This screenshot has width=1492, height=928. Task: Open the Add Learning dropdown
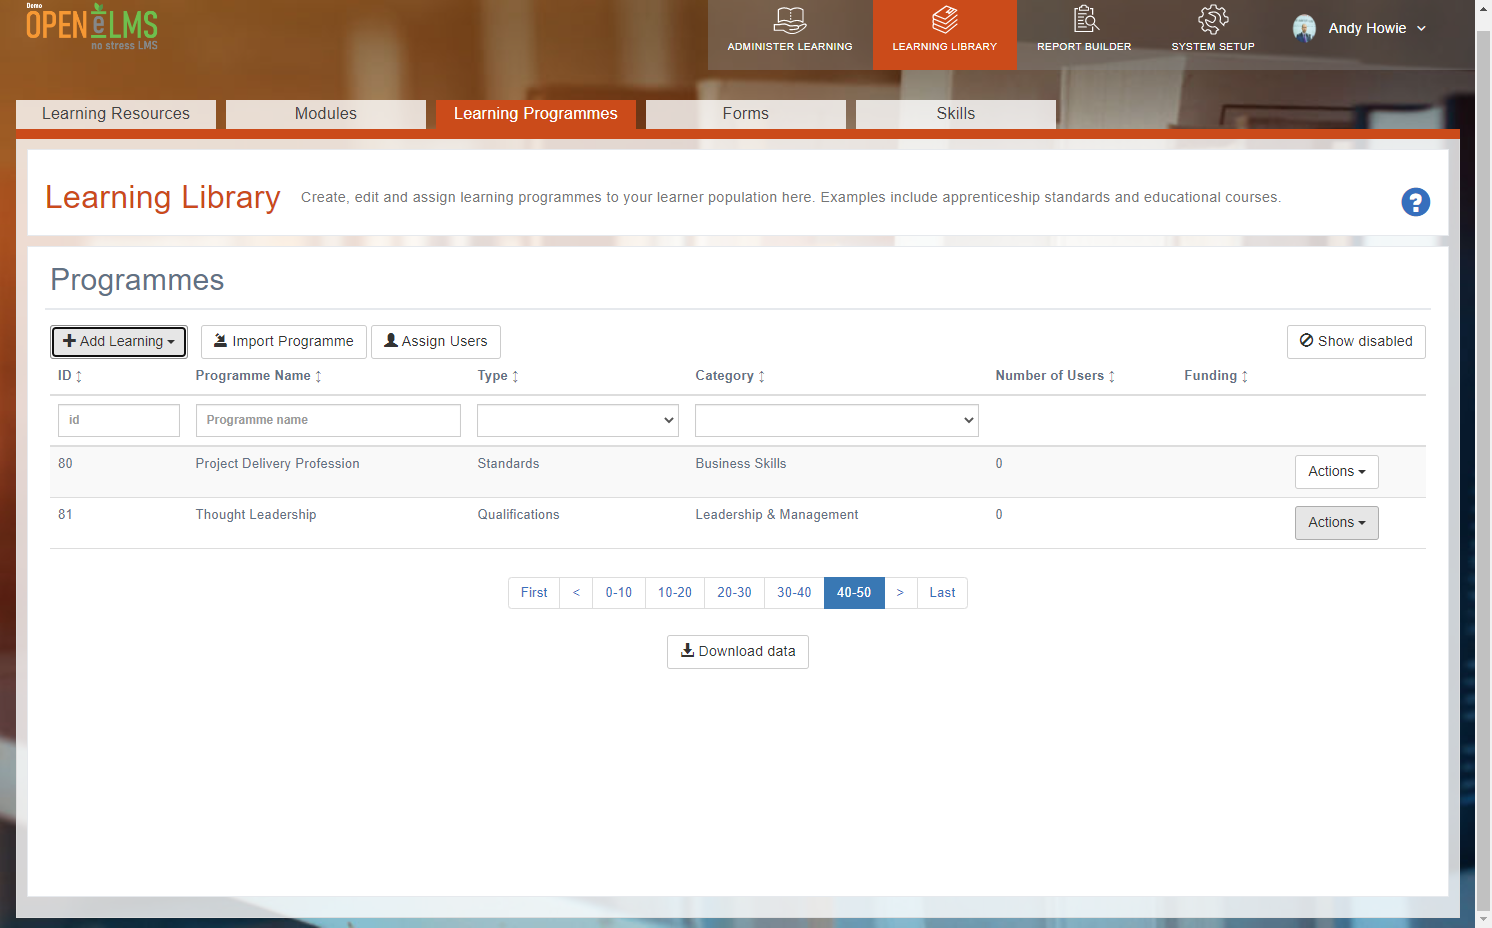[x=119, y=342]
